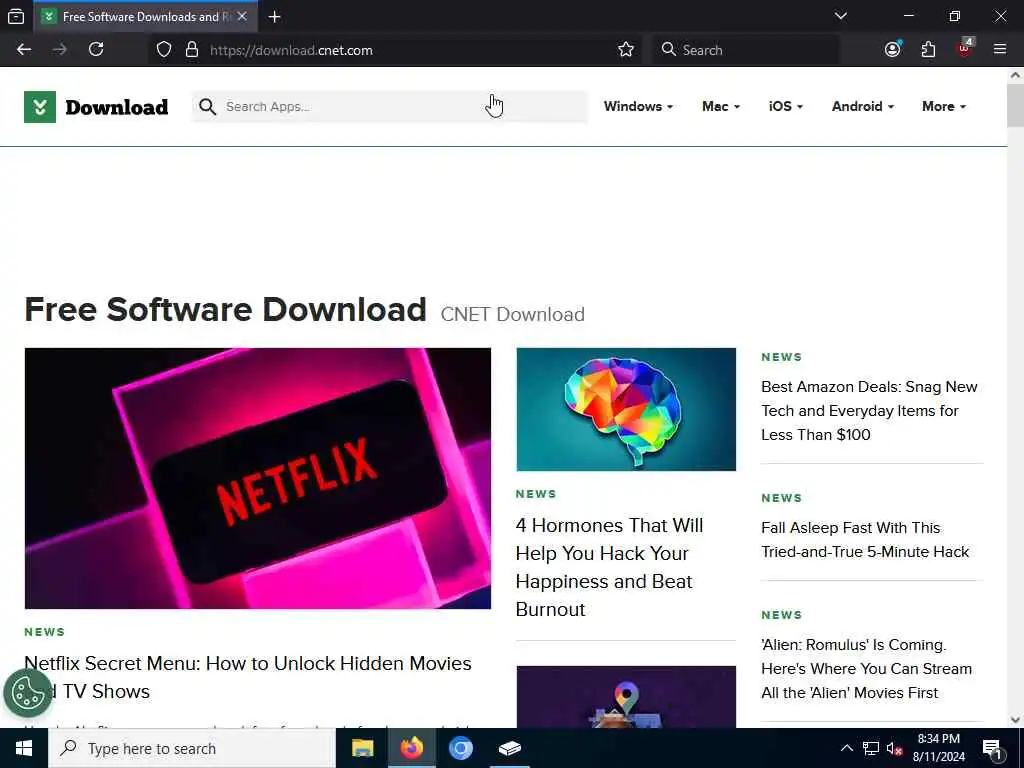Open the map pin article thumbnail
This screenshot has width=1024, height=768.
tap(626, 697)
